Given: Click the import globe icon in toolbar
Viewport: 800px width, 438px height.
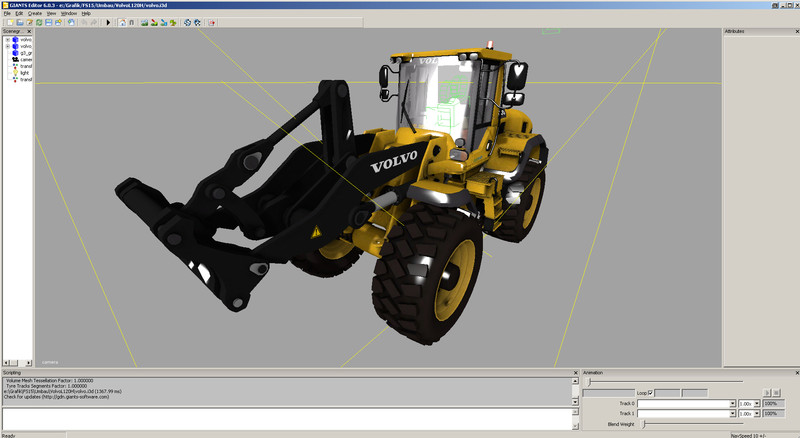Looking at the screenshot, I should [71, 22].
